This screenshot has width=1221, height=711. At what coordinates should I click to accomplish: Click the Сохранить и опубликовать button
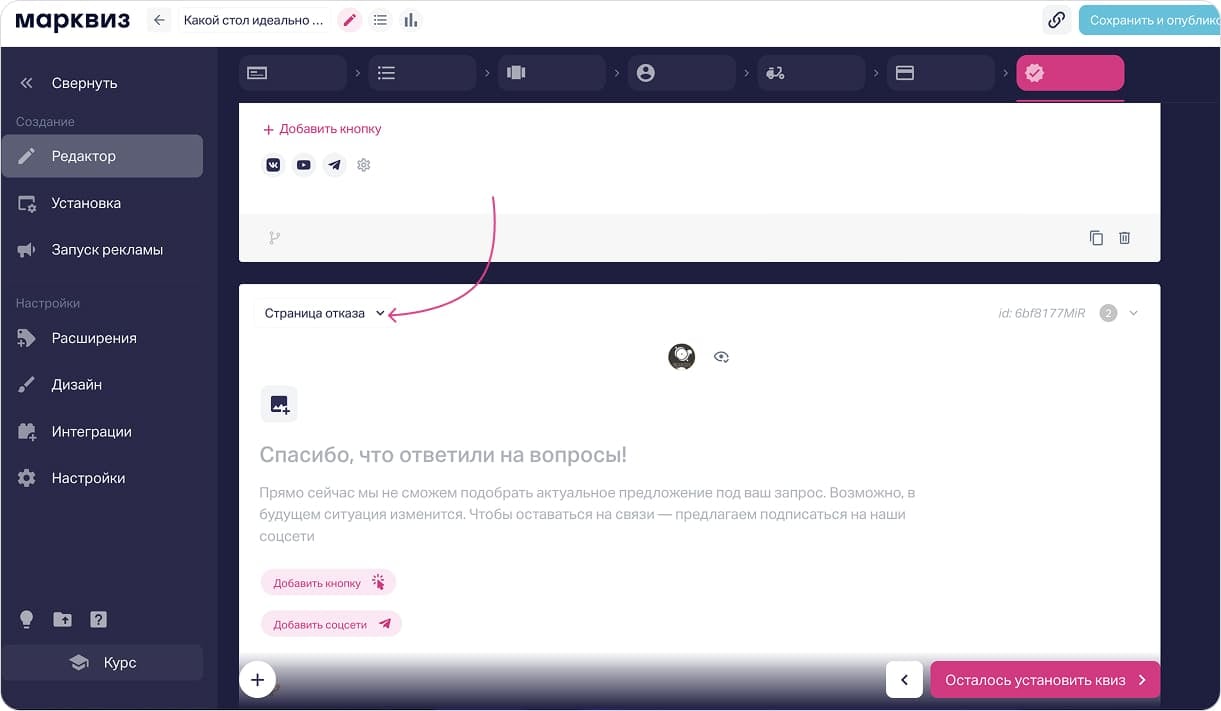(1150, 20)
